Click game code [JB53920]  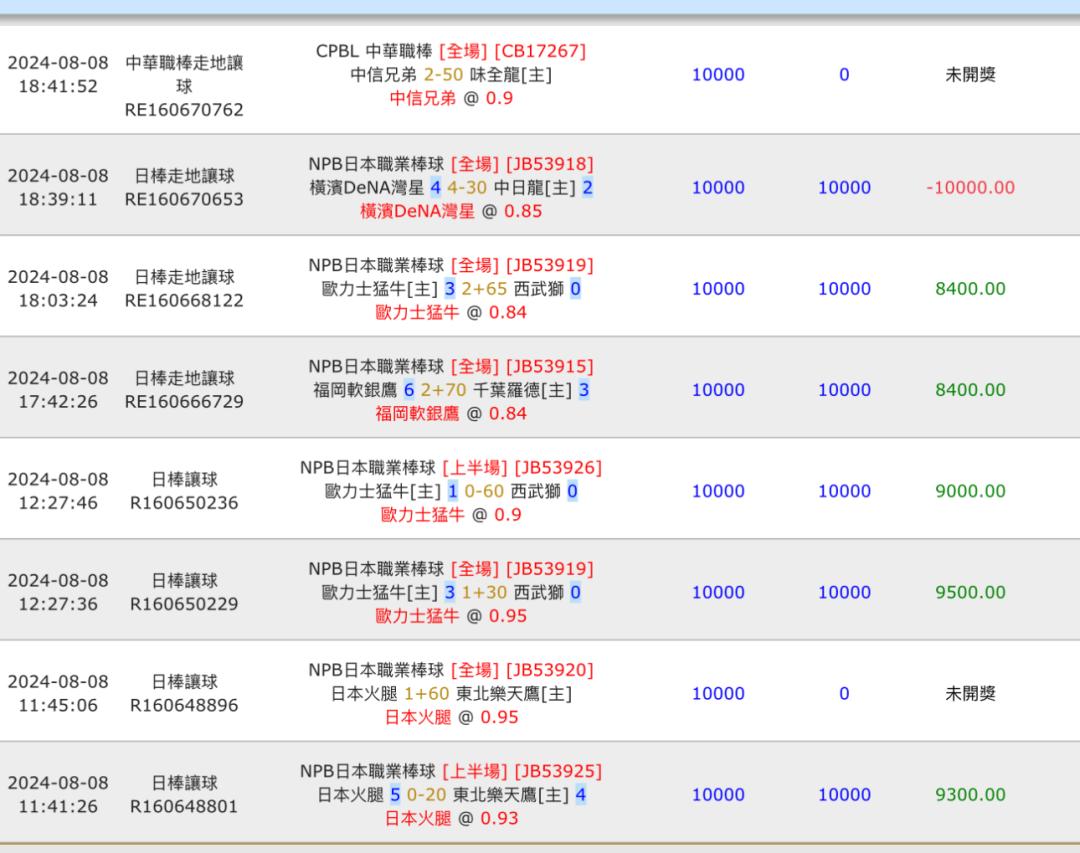550,670
